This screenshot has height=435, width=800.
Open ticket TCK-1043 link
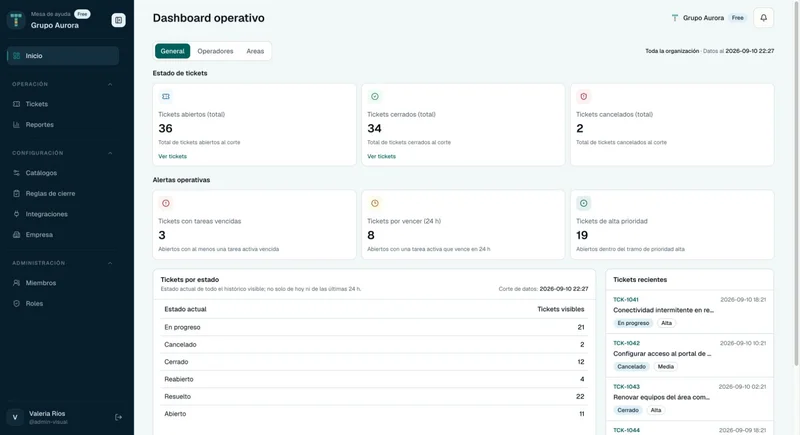[626, 387]
